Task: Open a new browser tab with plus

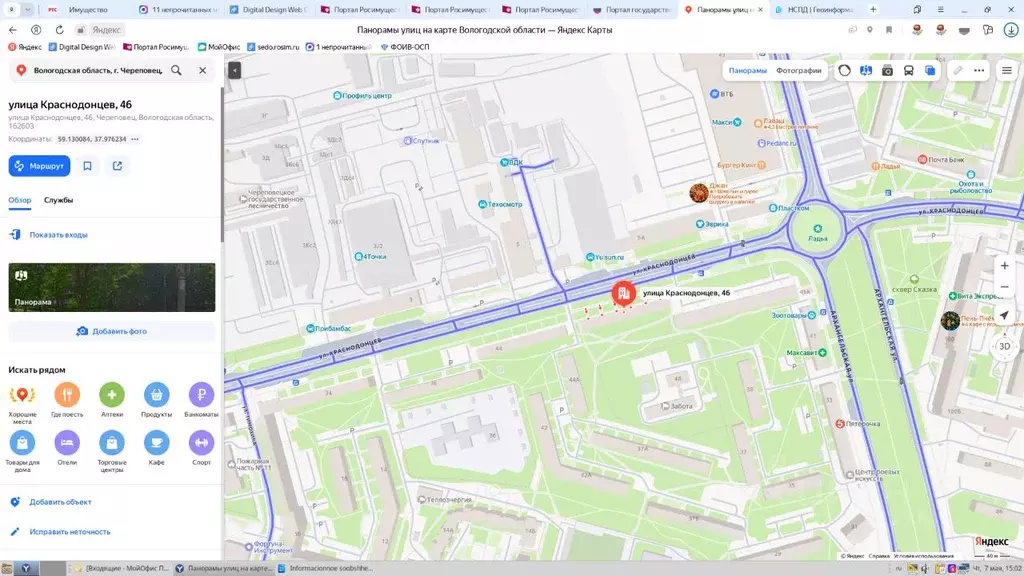Action: (x=873, y=10)
